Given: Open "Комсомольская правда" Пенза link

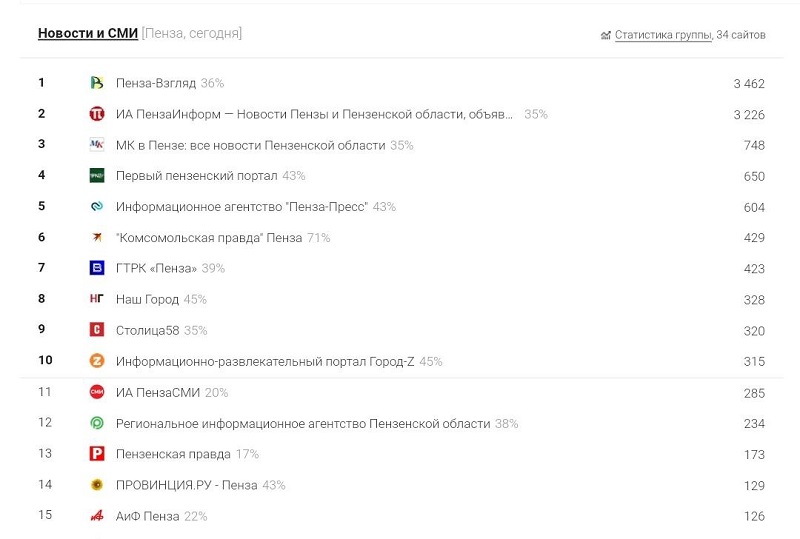Looking at the screenshot, I should click(209, 238).
